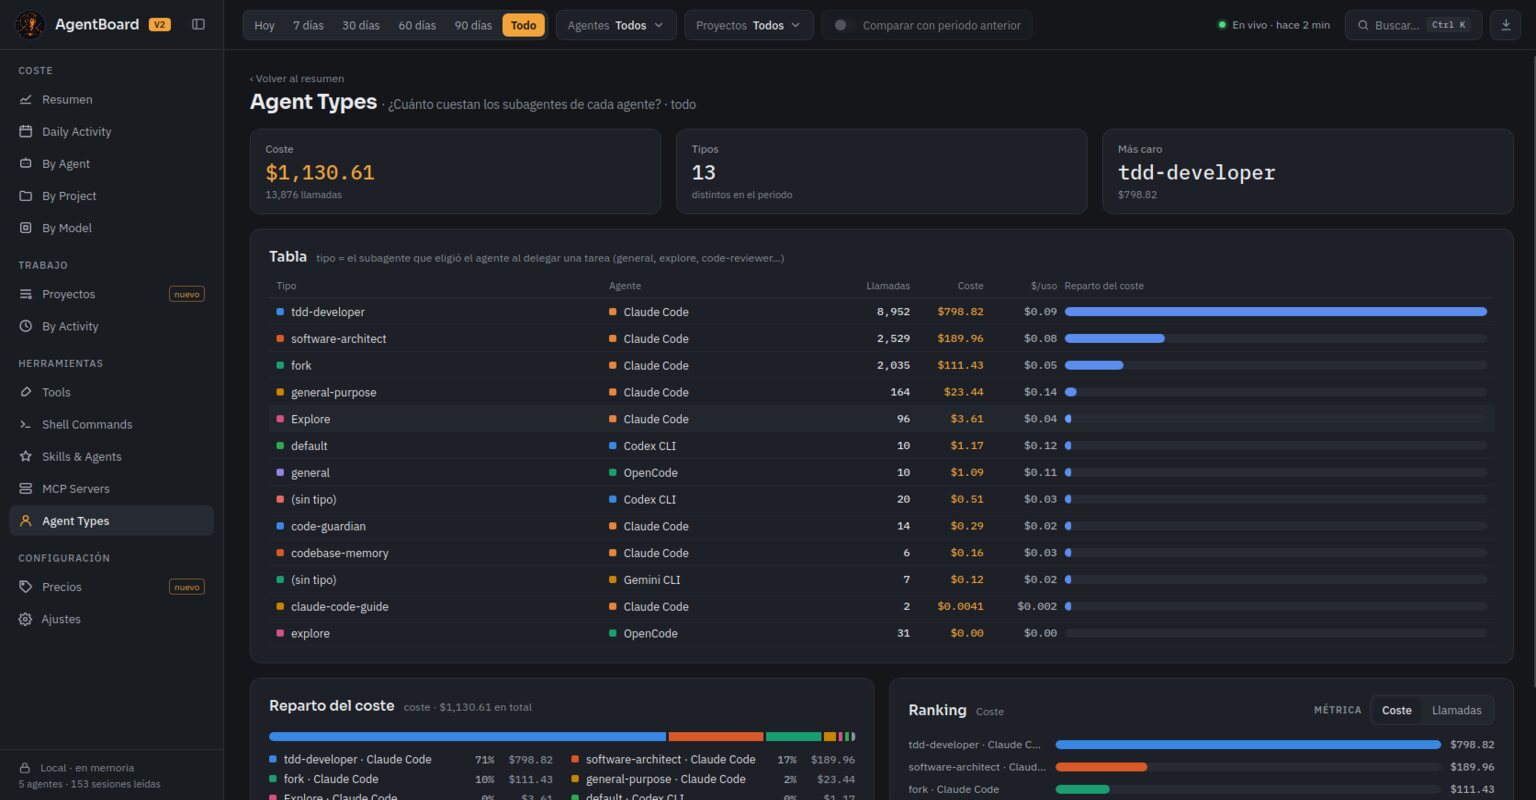Open the Agentes Todos dropdown
The image size is (1536, 800).
616,25
